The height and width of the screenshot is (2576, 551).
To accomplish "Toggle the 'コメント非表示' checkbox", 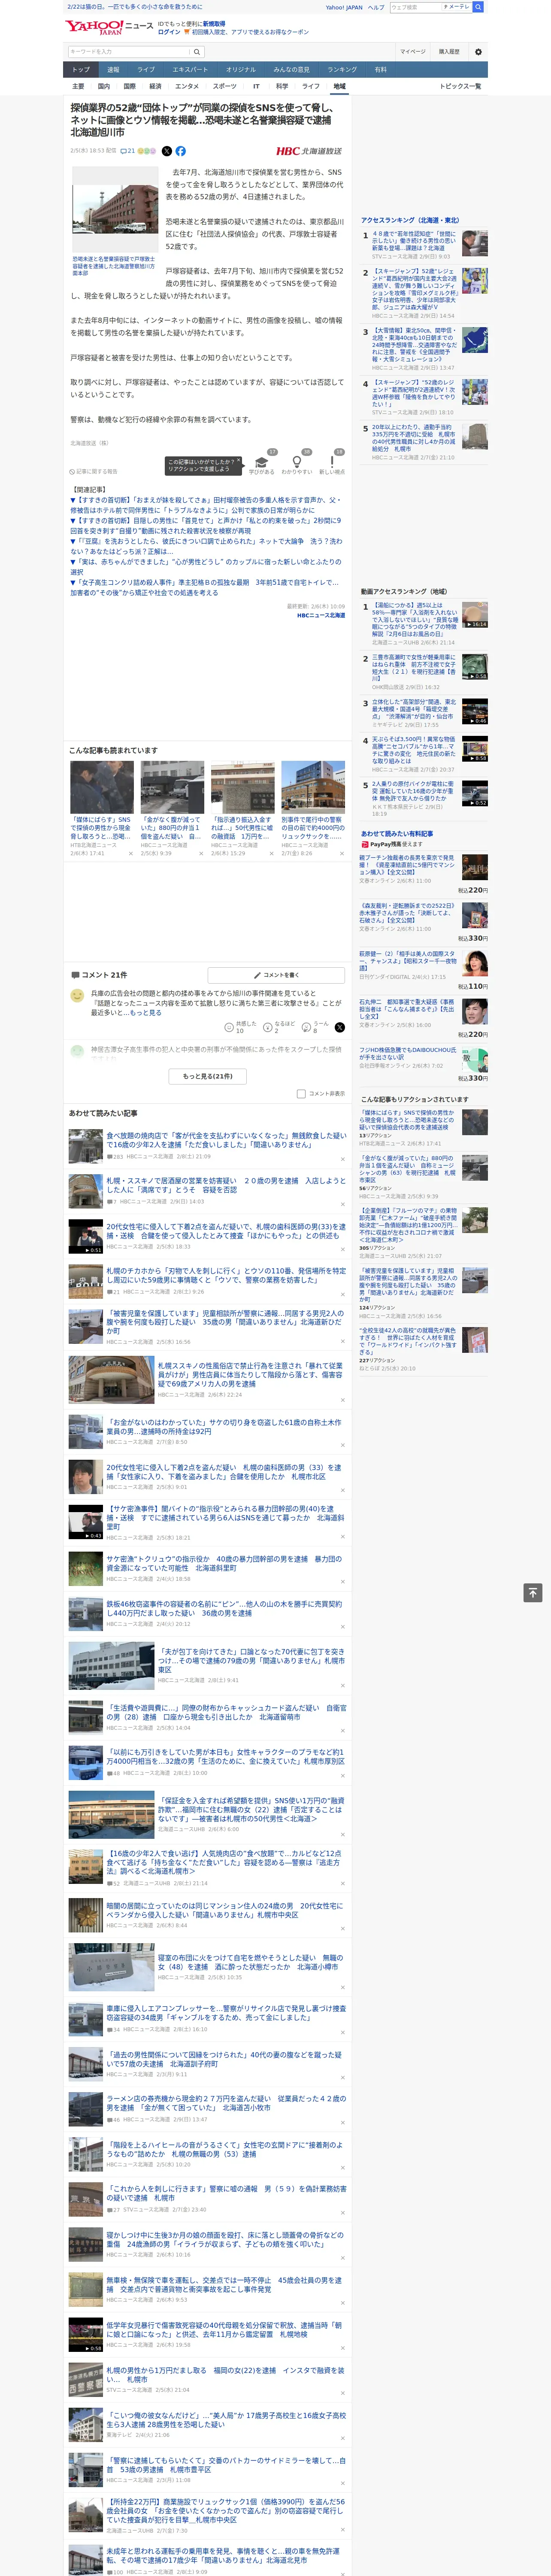I will click(301, 1093).
